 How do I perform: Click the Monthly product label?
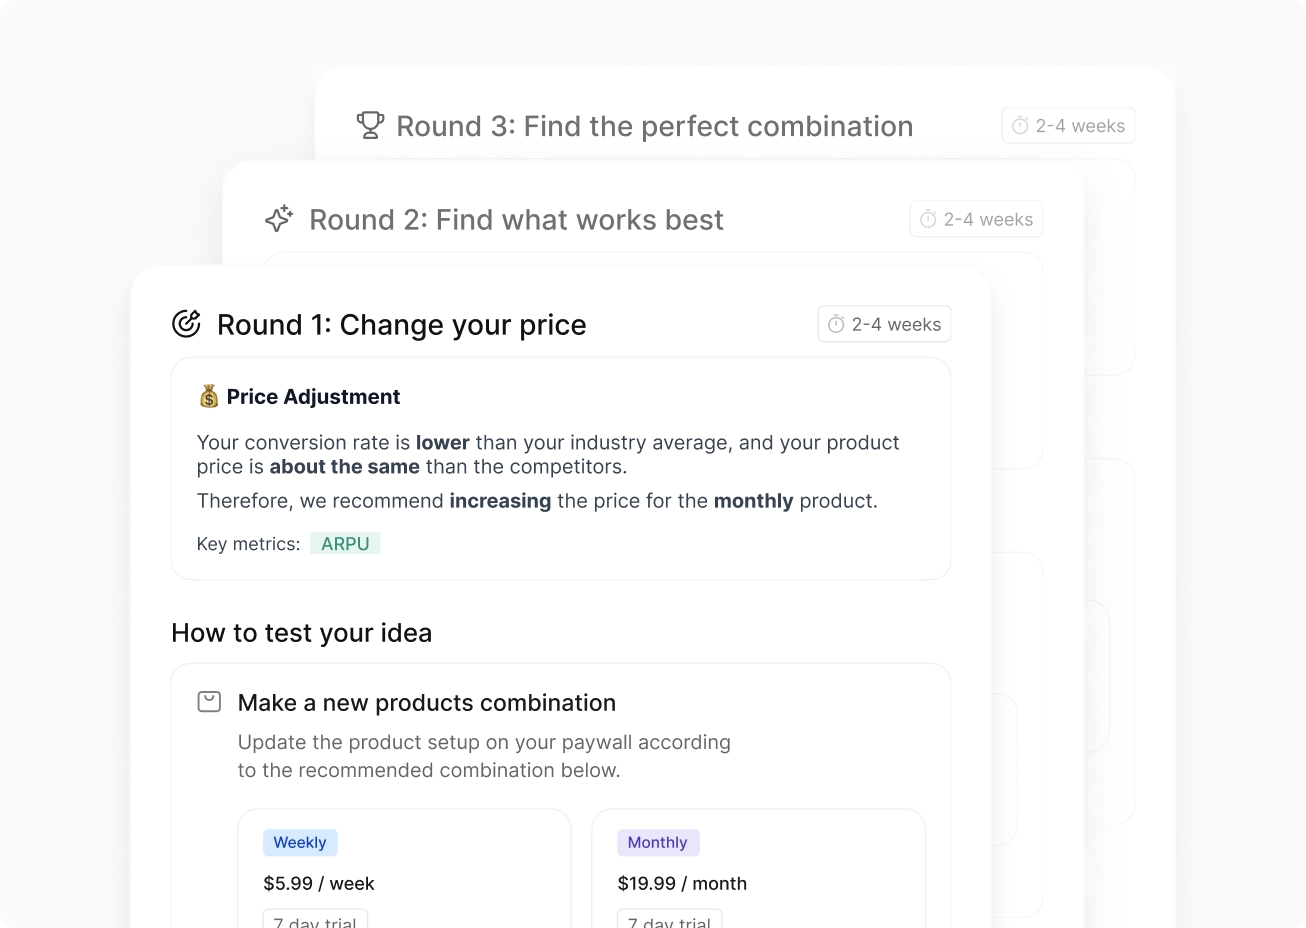coord(657,842)
